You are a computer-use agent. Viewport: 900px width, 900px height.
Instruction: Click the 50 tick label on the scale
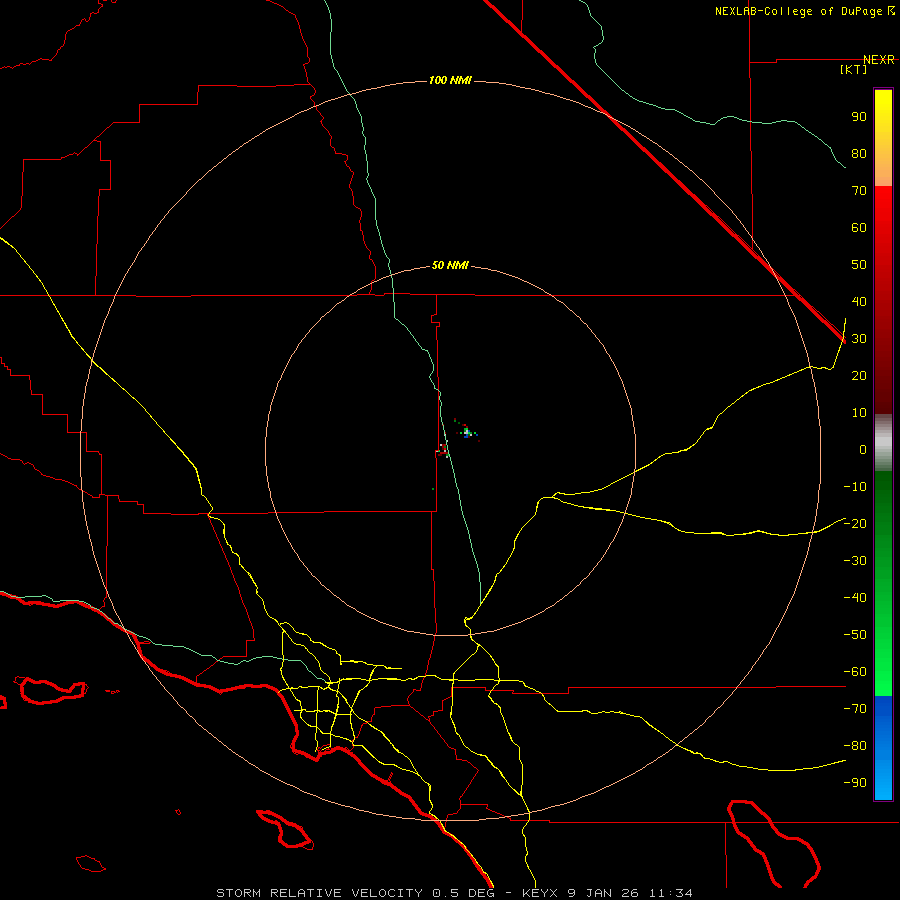tap(859, 265)
